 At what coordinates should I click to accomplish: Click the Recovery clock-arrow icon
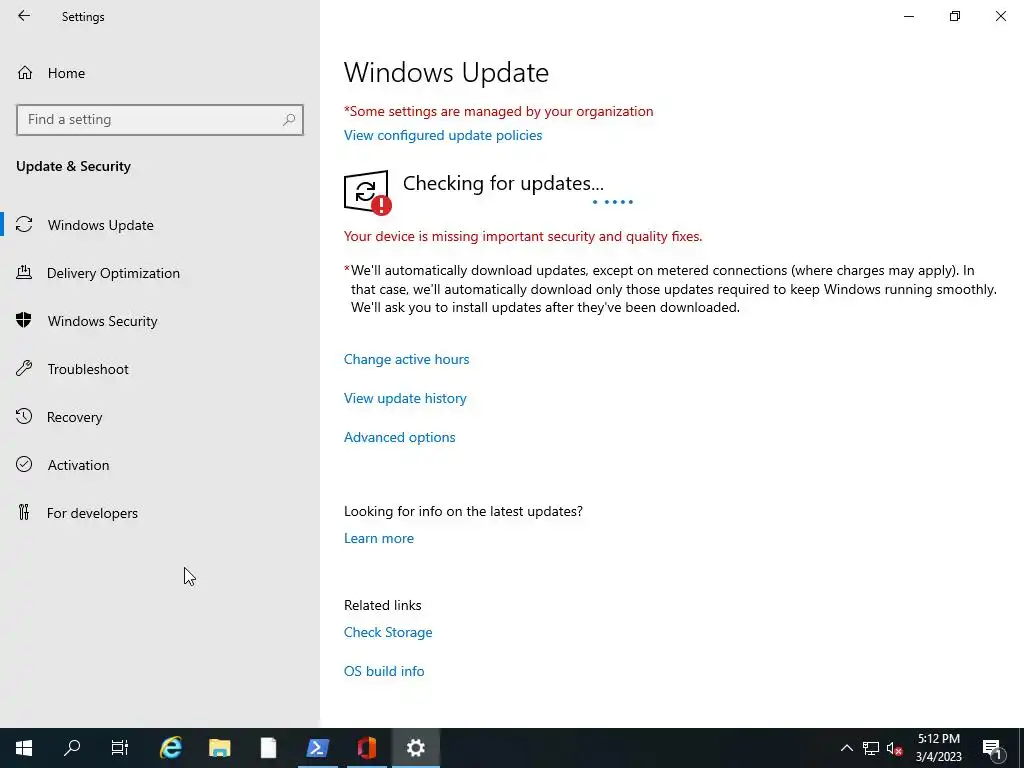[24, 416]
